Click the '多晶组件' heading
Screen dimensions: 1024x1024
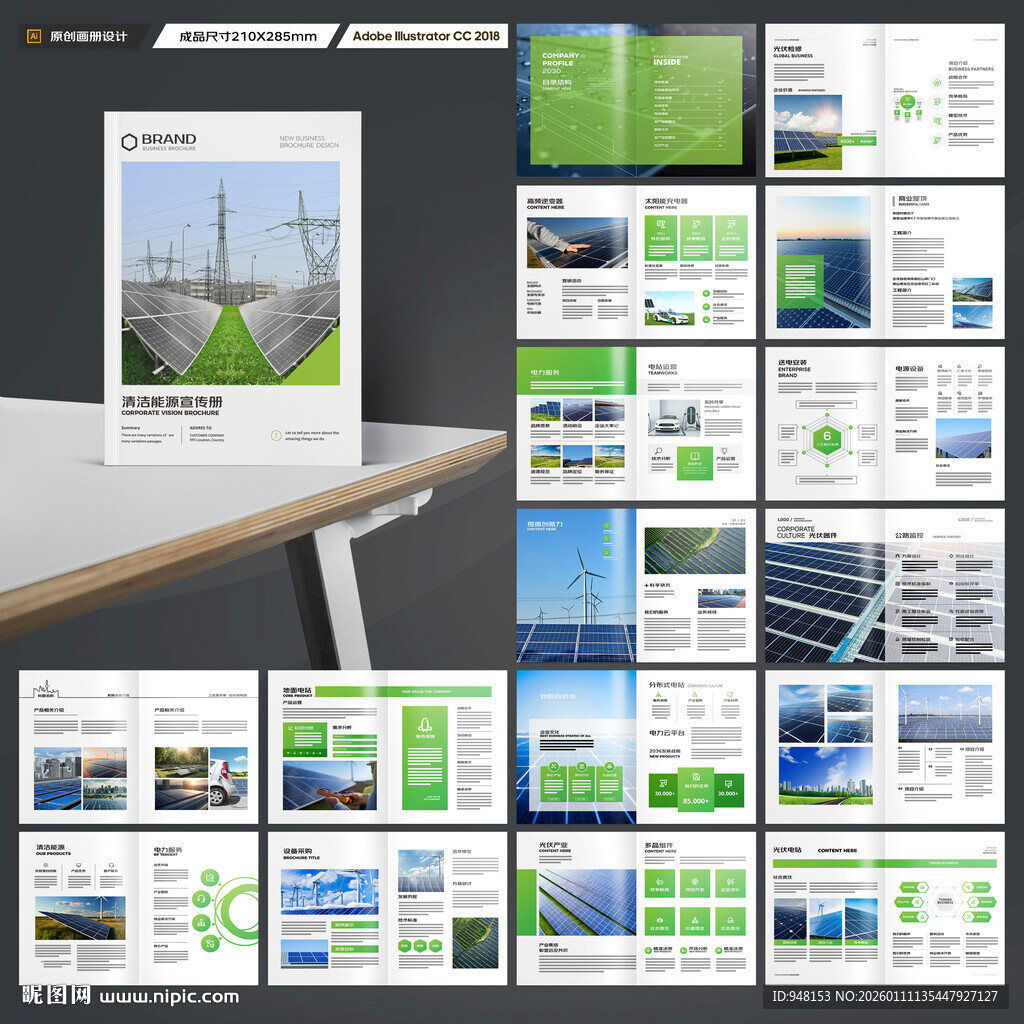click(x=659, y=845)
